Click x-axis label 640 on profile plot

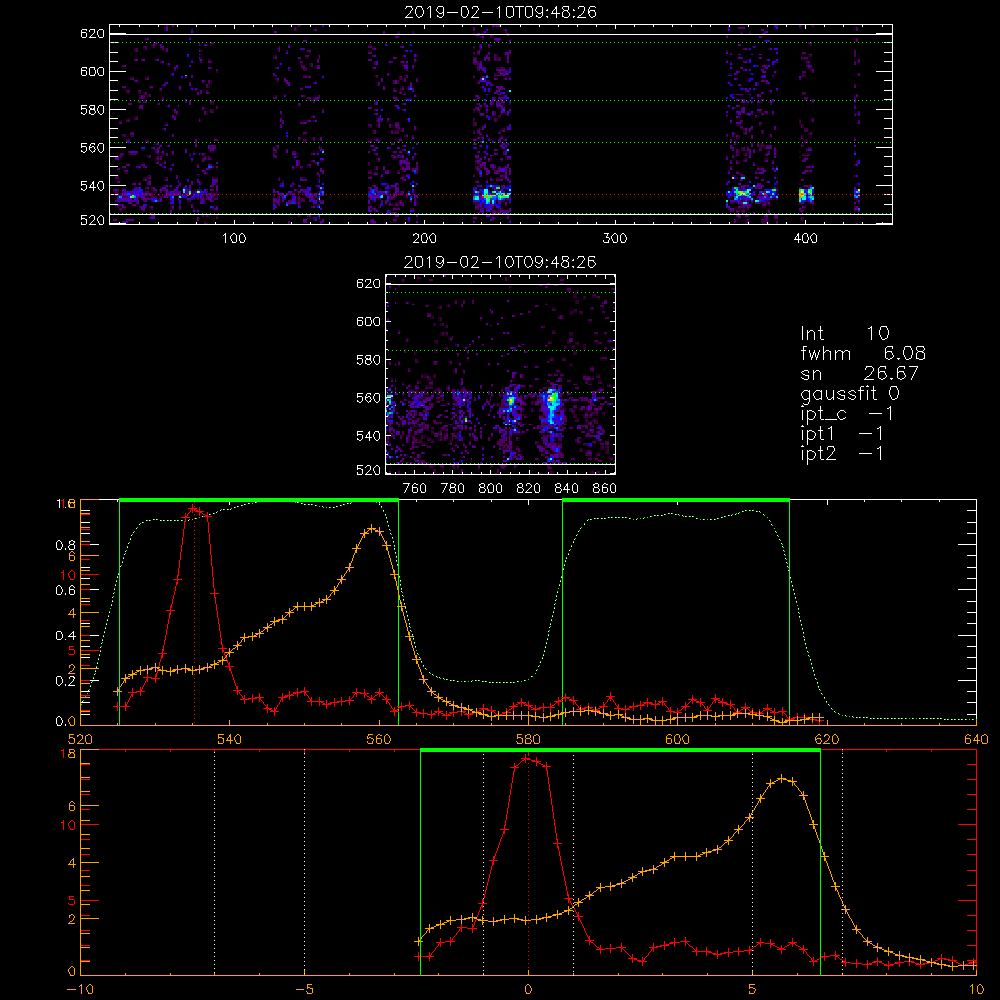pos(976,740)
